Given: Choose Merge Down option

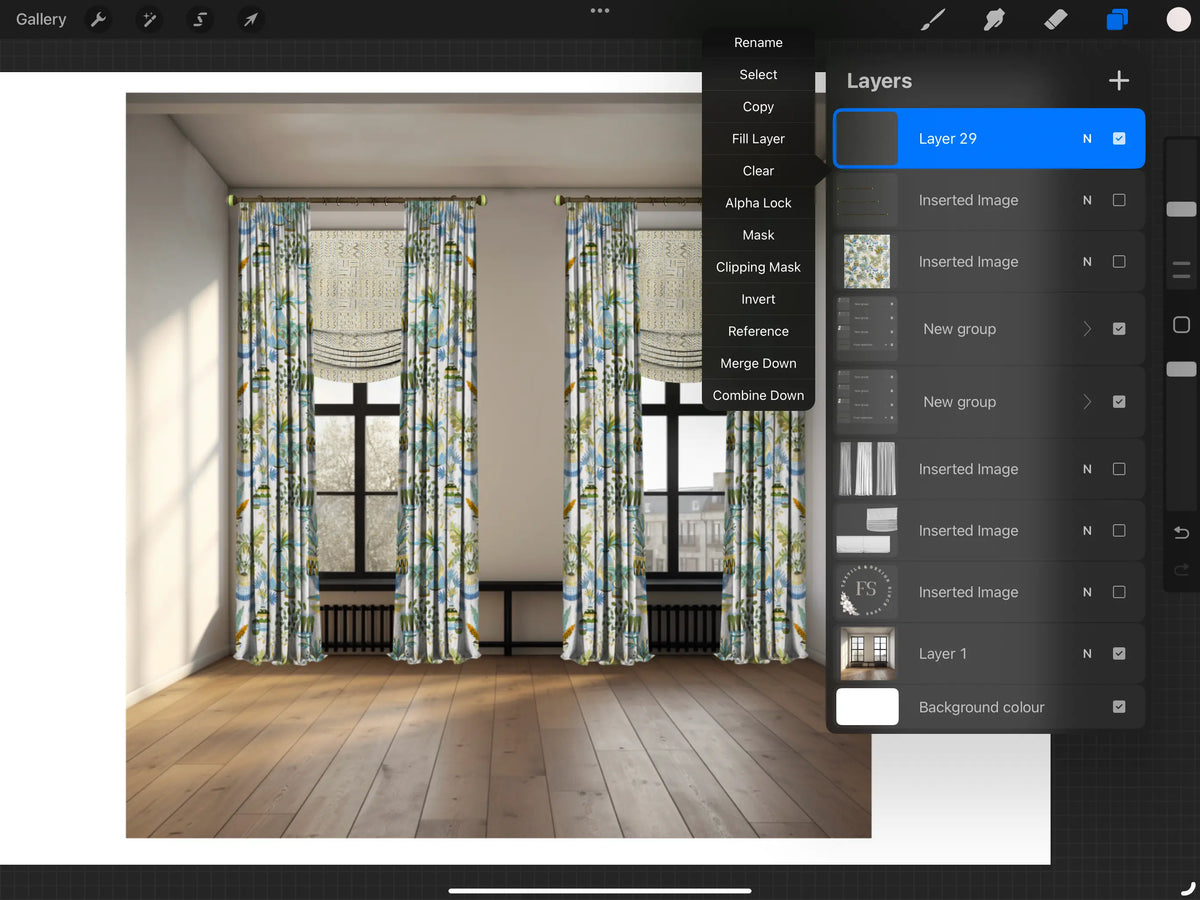Looking at the screenshot, I should coord(758,363).
